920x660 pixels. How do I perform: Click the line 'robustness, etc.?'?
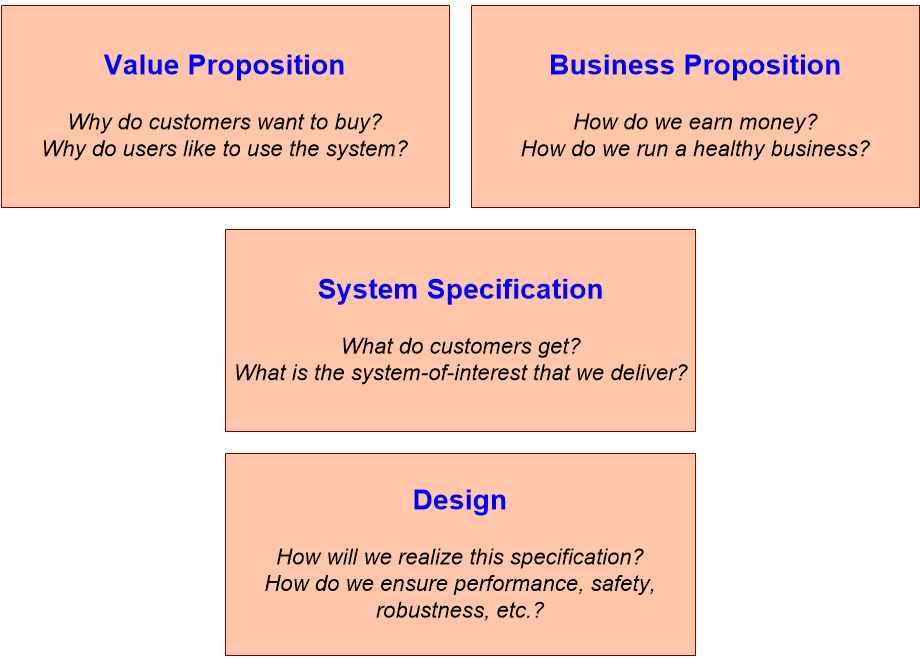pyautogui.click(x=460, y=609)
